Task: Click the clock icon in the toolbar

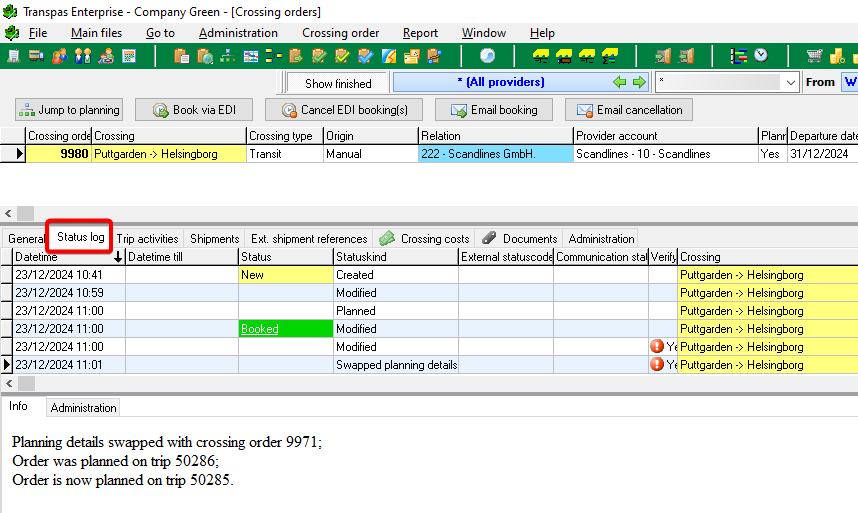Action: point(762,56)
